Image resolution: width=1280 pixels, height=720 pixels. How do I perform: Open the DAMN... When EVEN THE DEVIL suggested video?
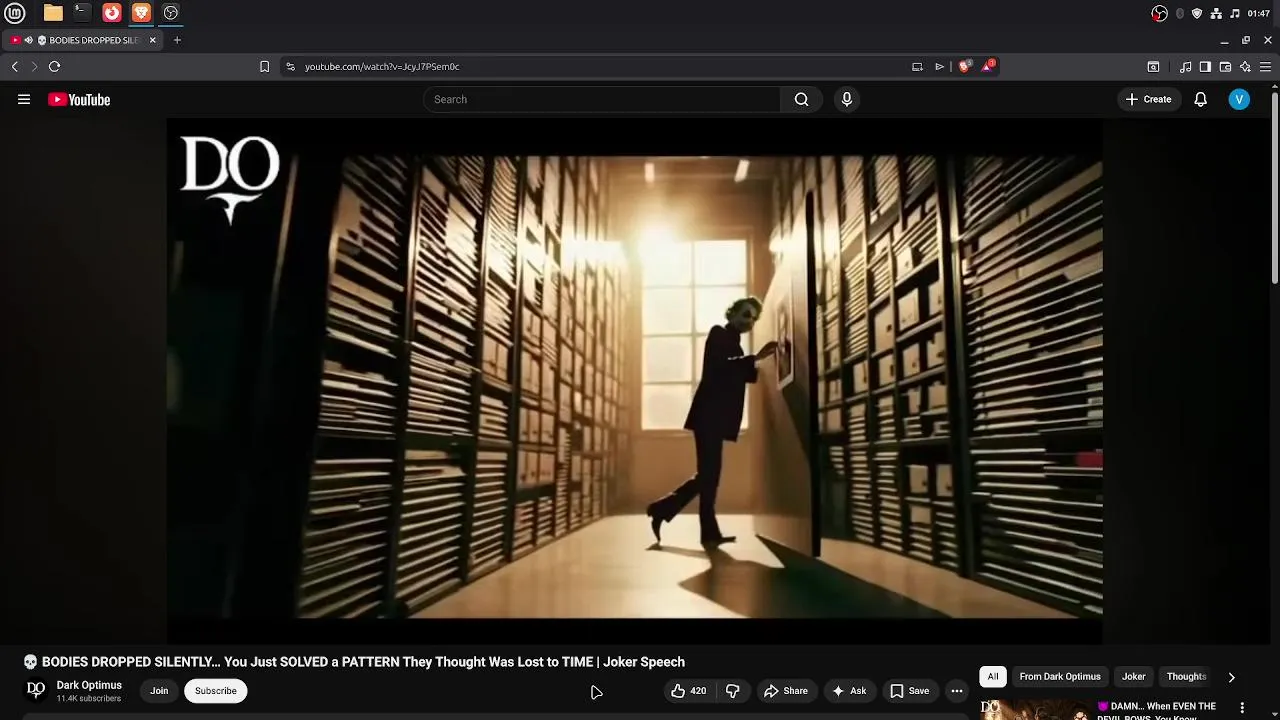click(1156, 710)
